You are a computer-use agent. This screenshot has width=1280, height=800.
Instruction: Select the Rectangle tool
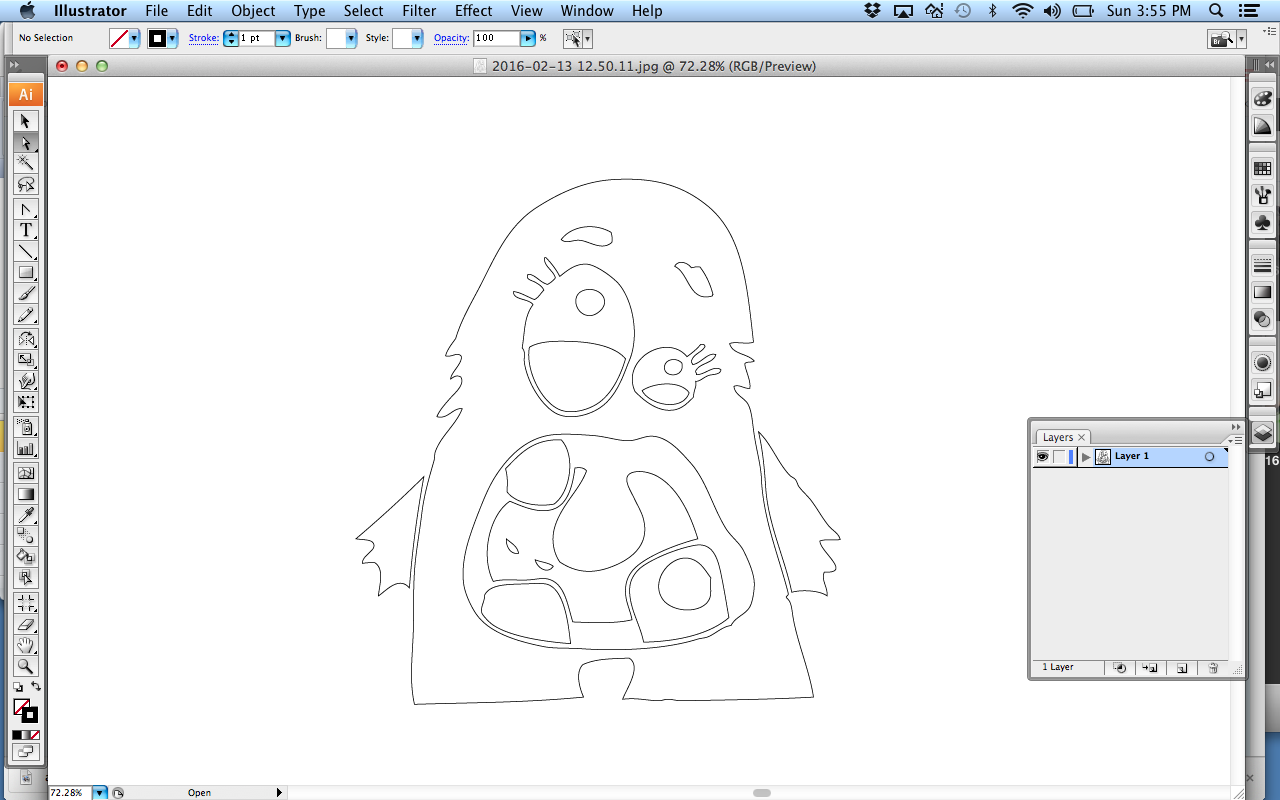pos(26,272)
